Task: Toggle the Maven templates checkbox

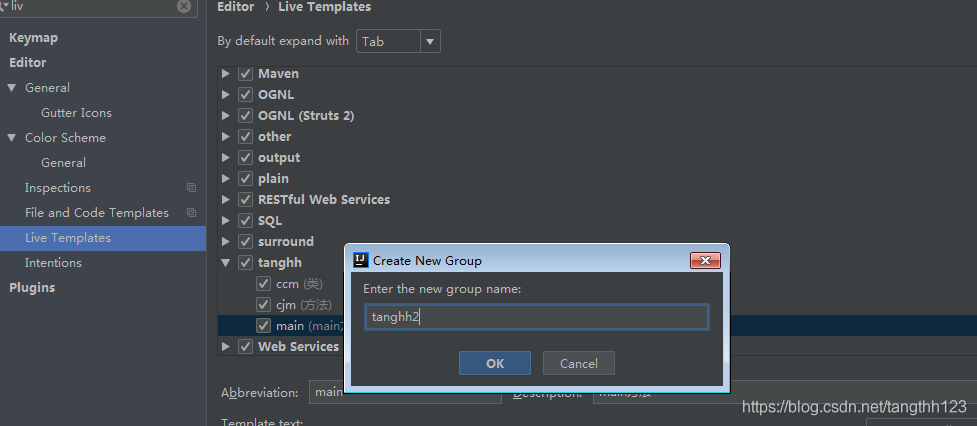Action: point(245,74)
